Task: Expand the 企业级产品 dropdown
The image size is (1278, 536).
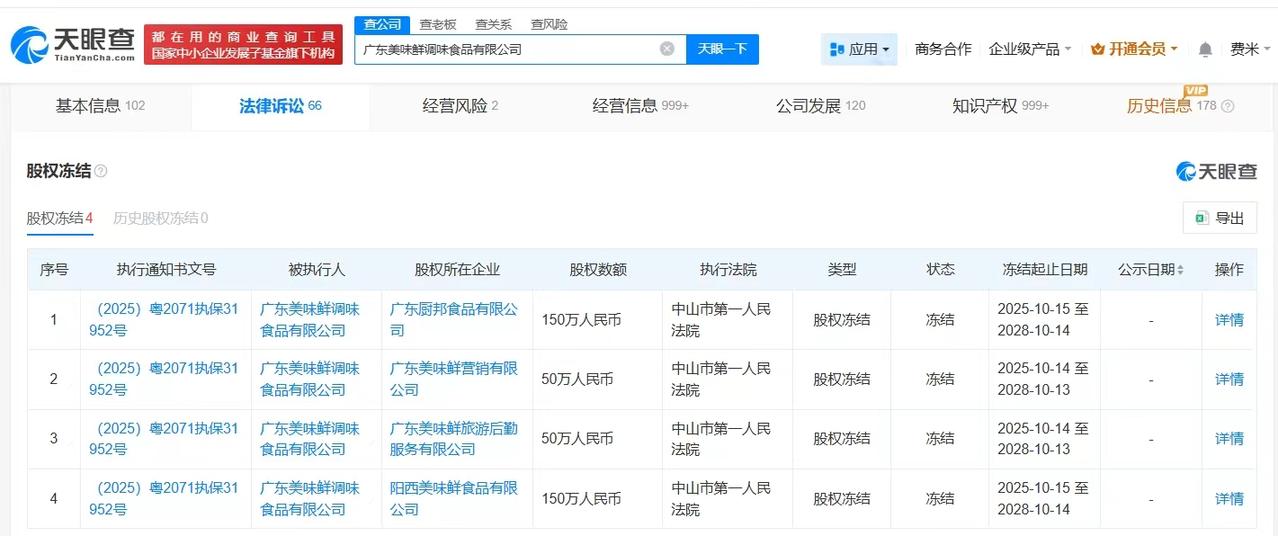Action: pyautogui.click(x=1030, y=49)
